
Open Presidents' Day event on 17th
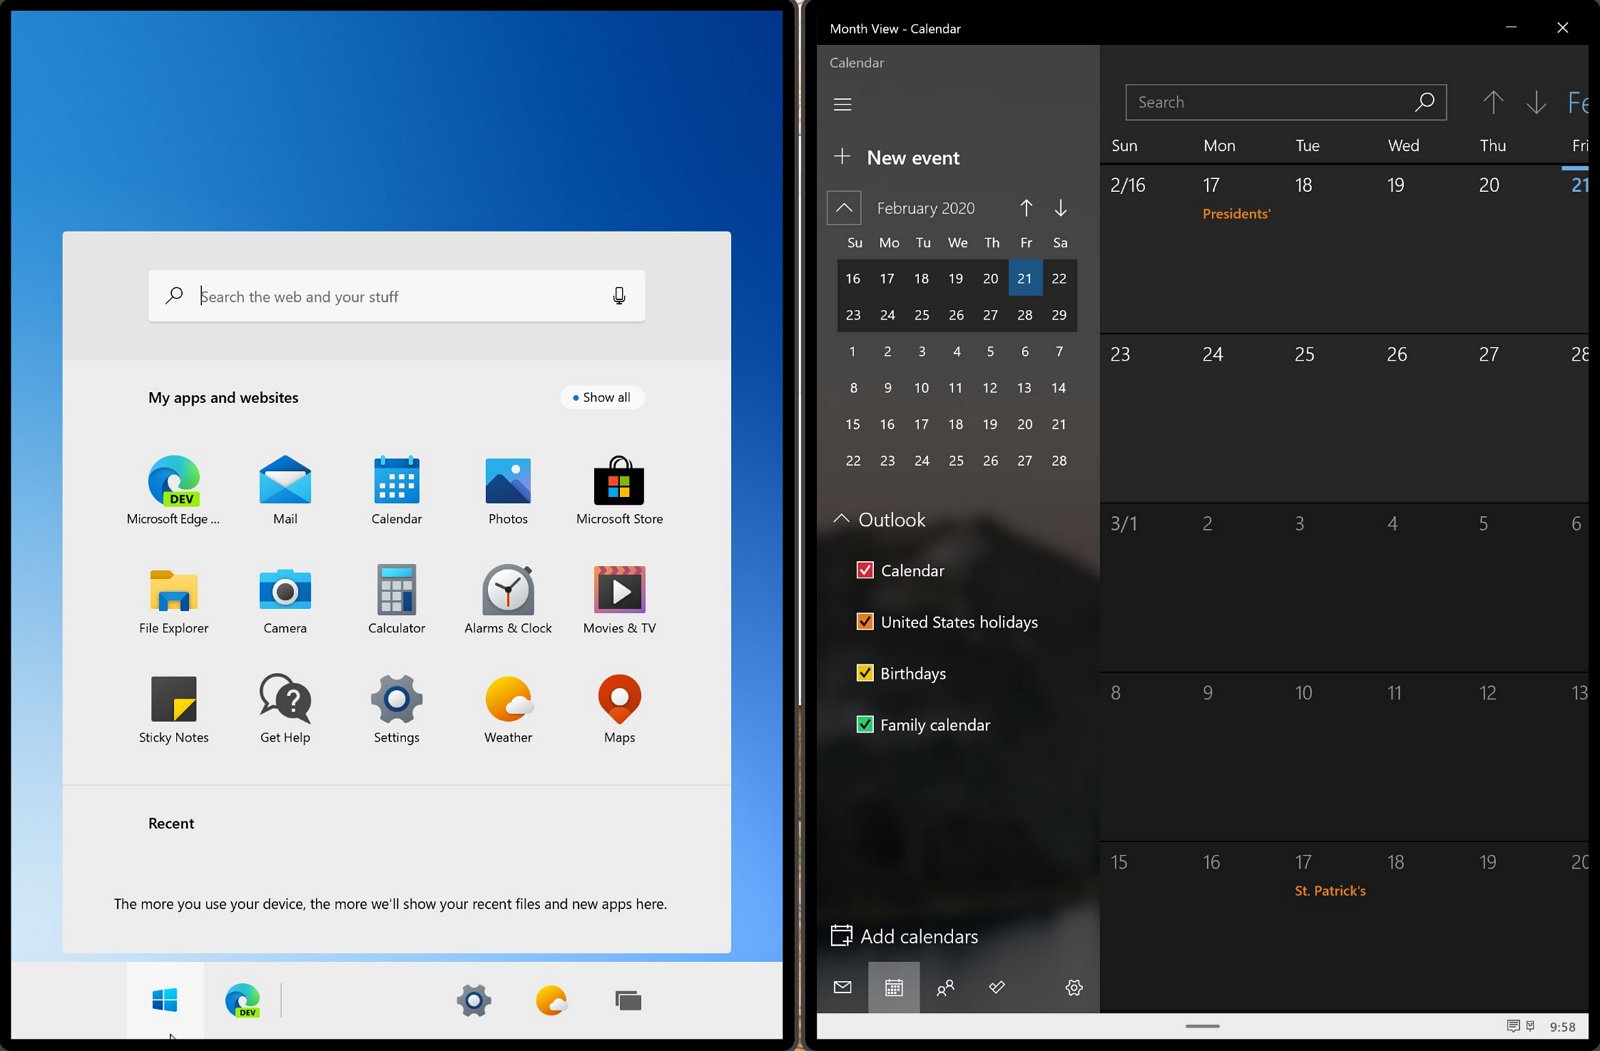(1236, 214)
